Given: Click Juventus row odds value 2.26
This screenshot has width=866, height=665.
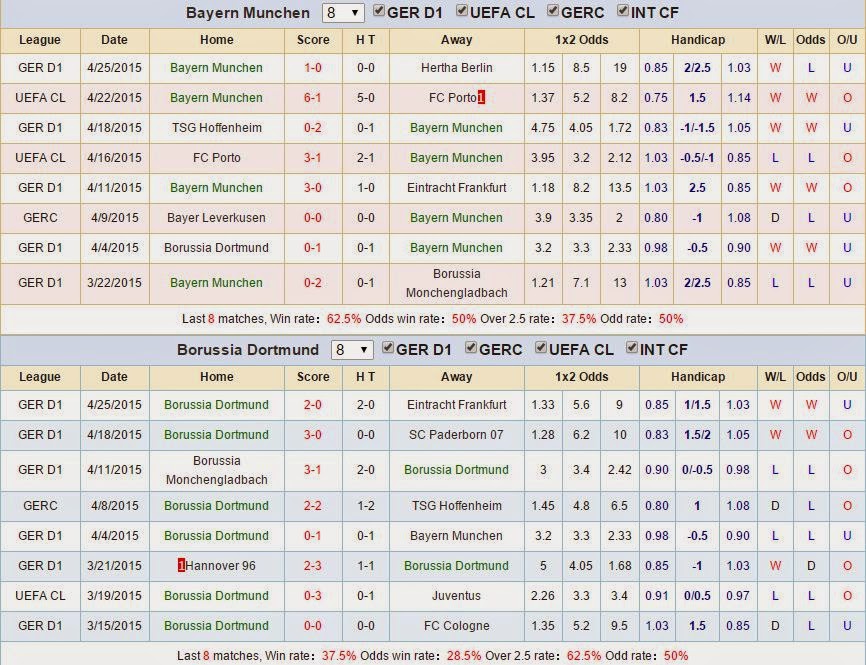Looking at the screenshot, I should pyautogui.click(x=542, y=595).
